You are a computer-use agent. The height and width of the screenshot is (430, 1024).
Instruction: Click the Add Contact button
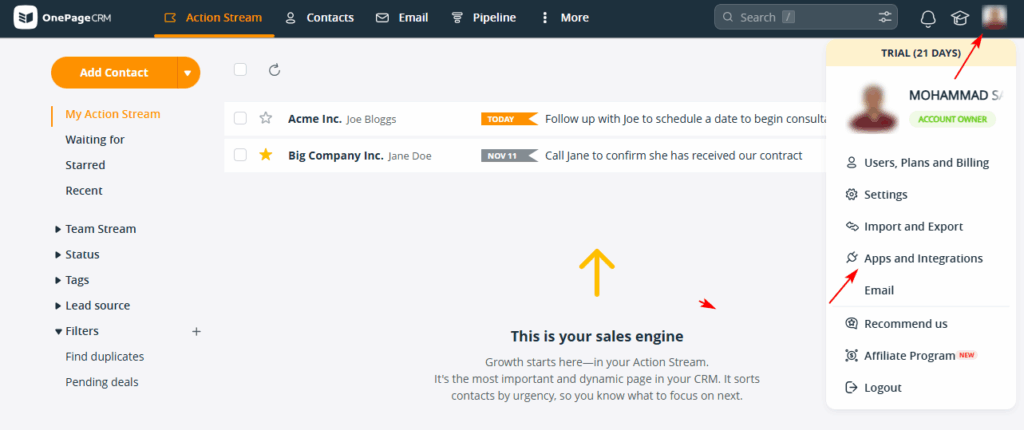click(x=114, y=73)
